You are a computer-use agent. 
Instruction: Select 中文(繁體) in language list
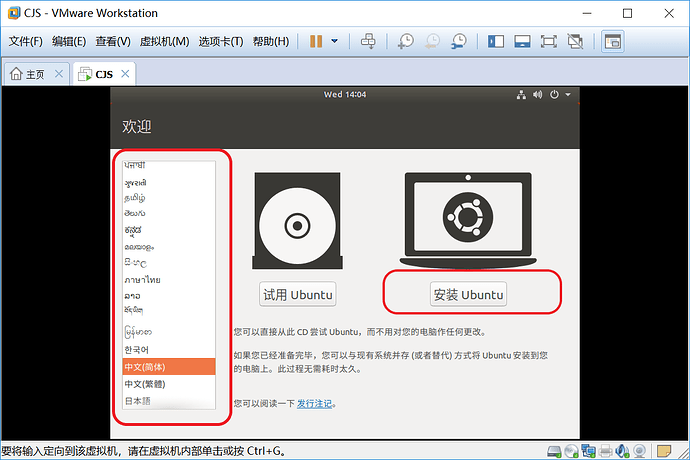click(x=169, y=384)
